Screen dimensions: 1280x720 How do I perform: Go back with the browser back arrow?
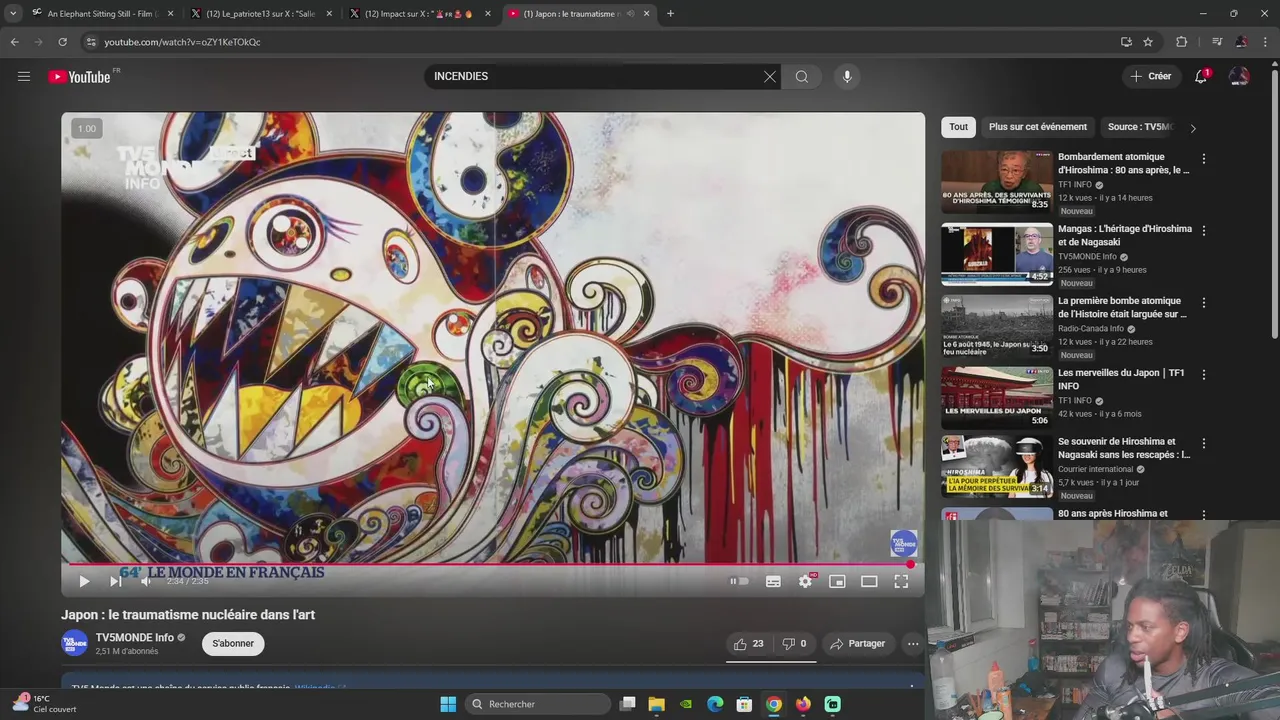click(x=14, y=42)
